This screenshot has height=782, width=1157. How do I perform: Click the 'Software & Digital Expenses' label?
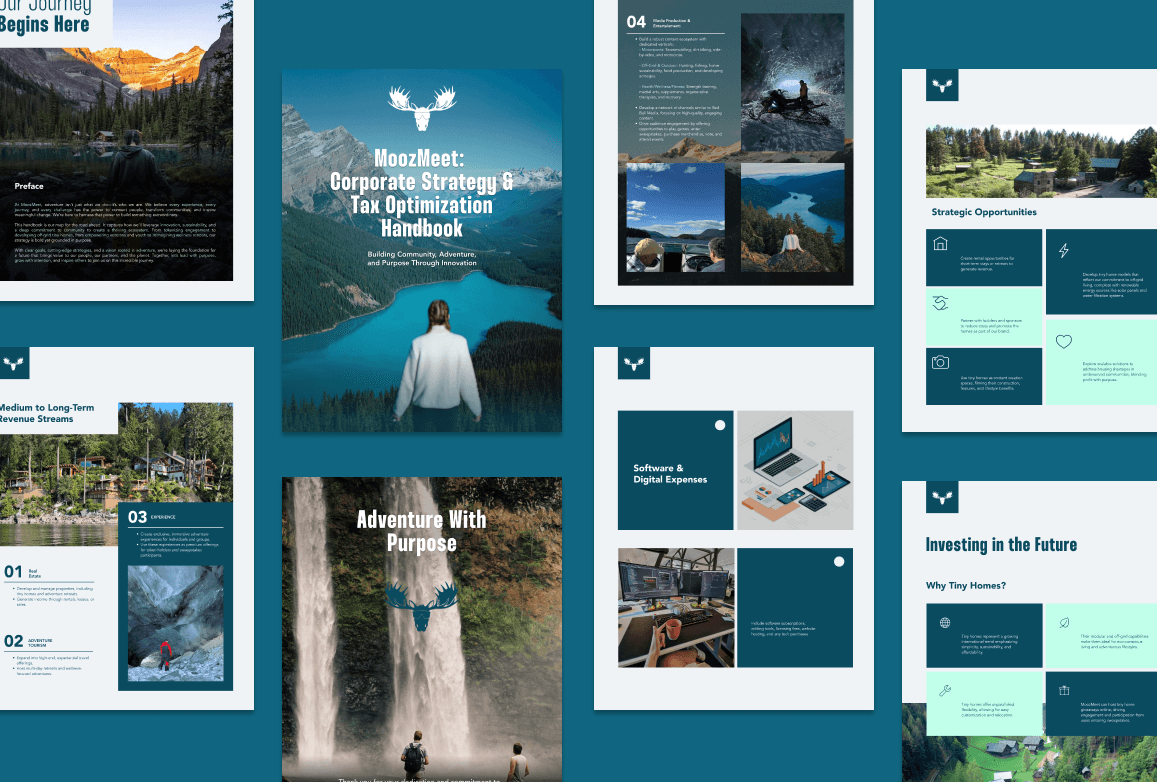[x=670, y=474]
